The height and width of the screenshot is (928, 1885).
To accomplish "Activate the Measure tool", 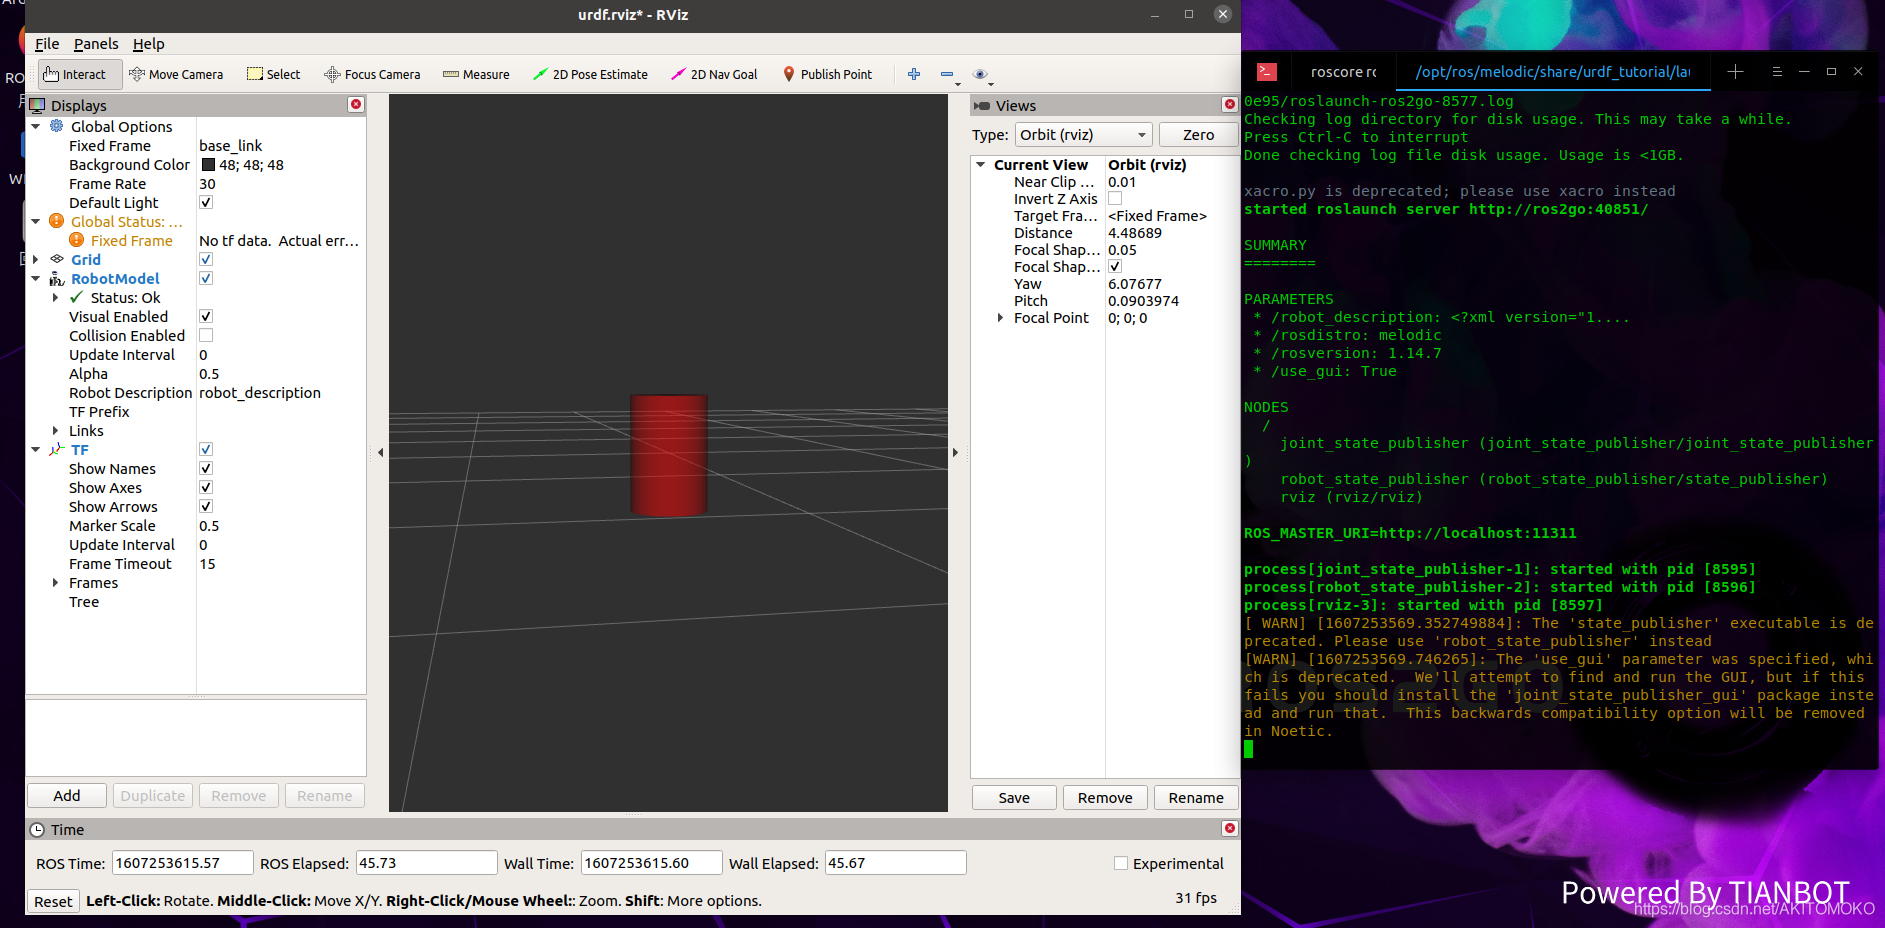I will click(476, 75).
